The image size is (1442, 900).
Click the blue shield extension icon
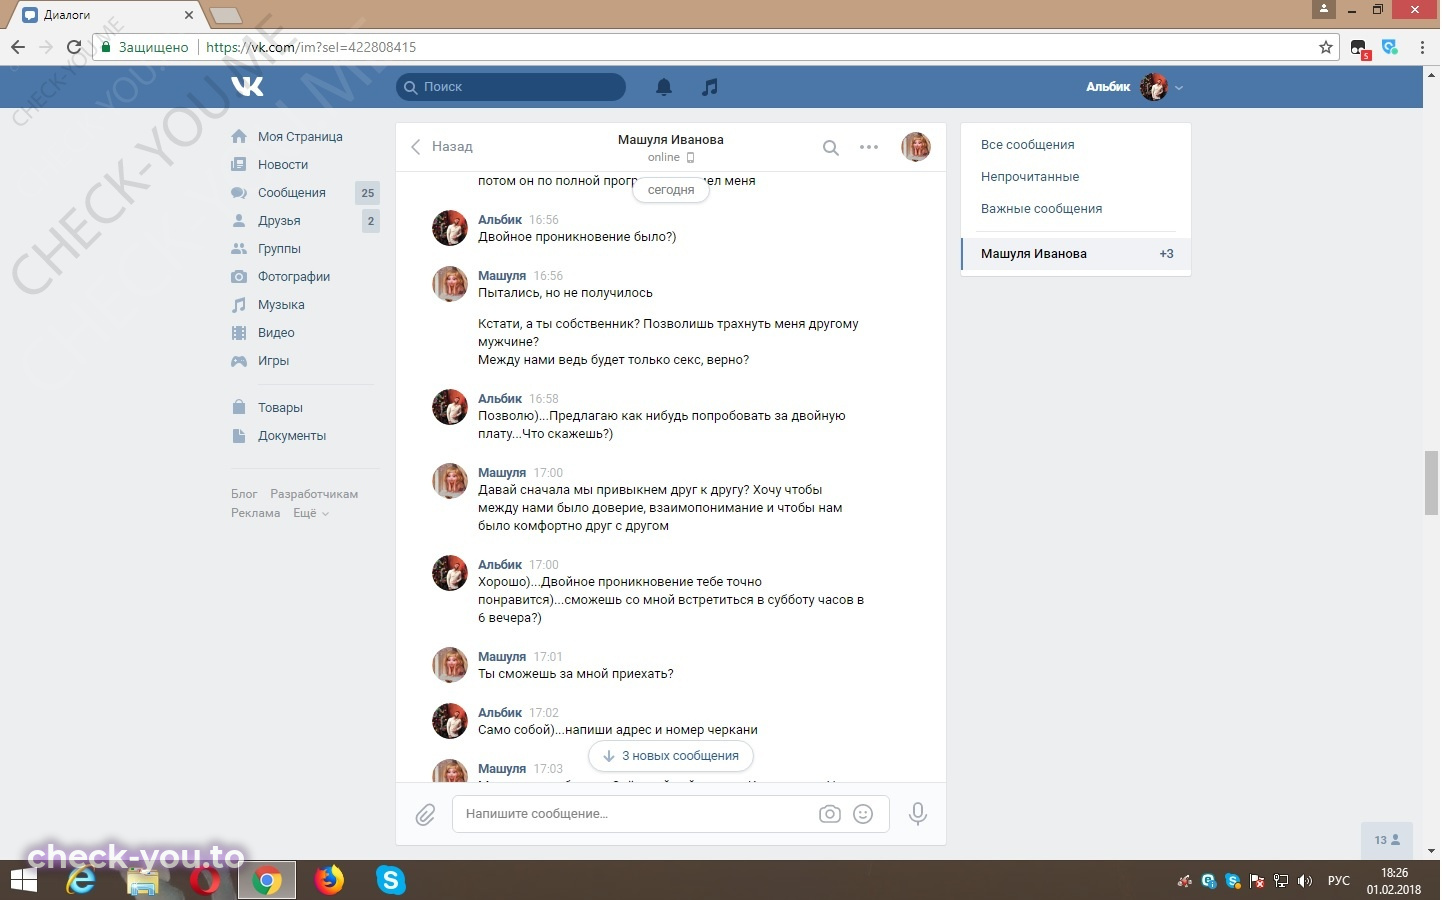(x=1390, y=47)
